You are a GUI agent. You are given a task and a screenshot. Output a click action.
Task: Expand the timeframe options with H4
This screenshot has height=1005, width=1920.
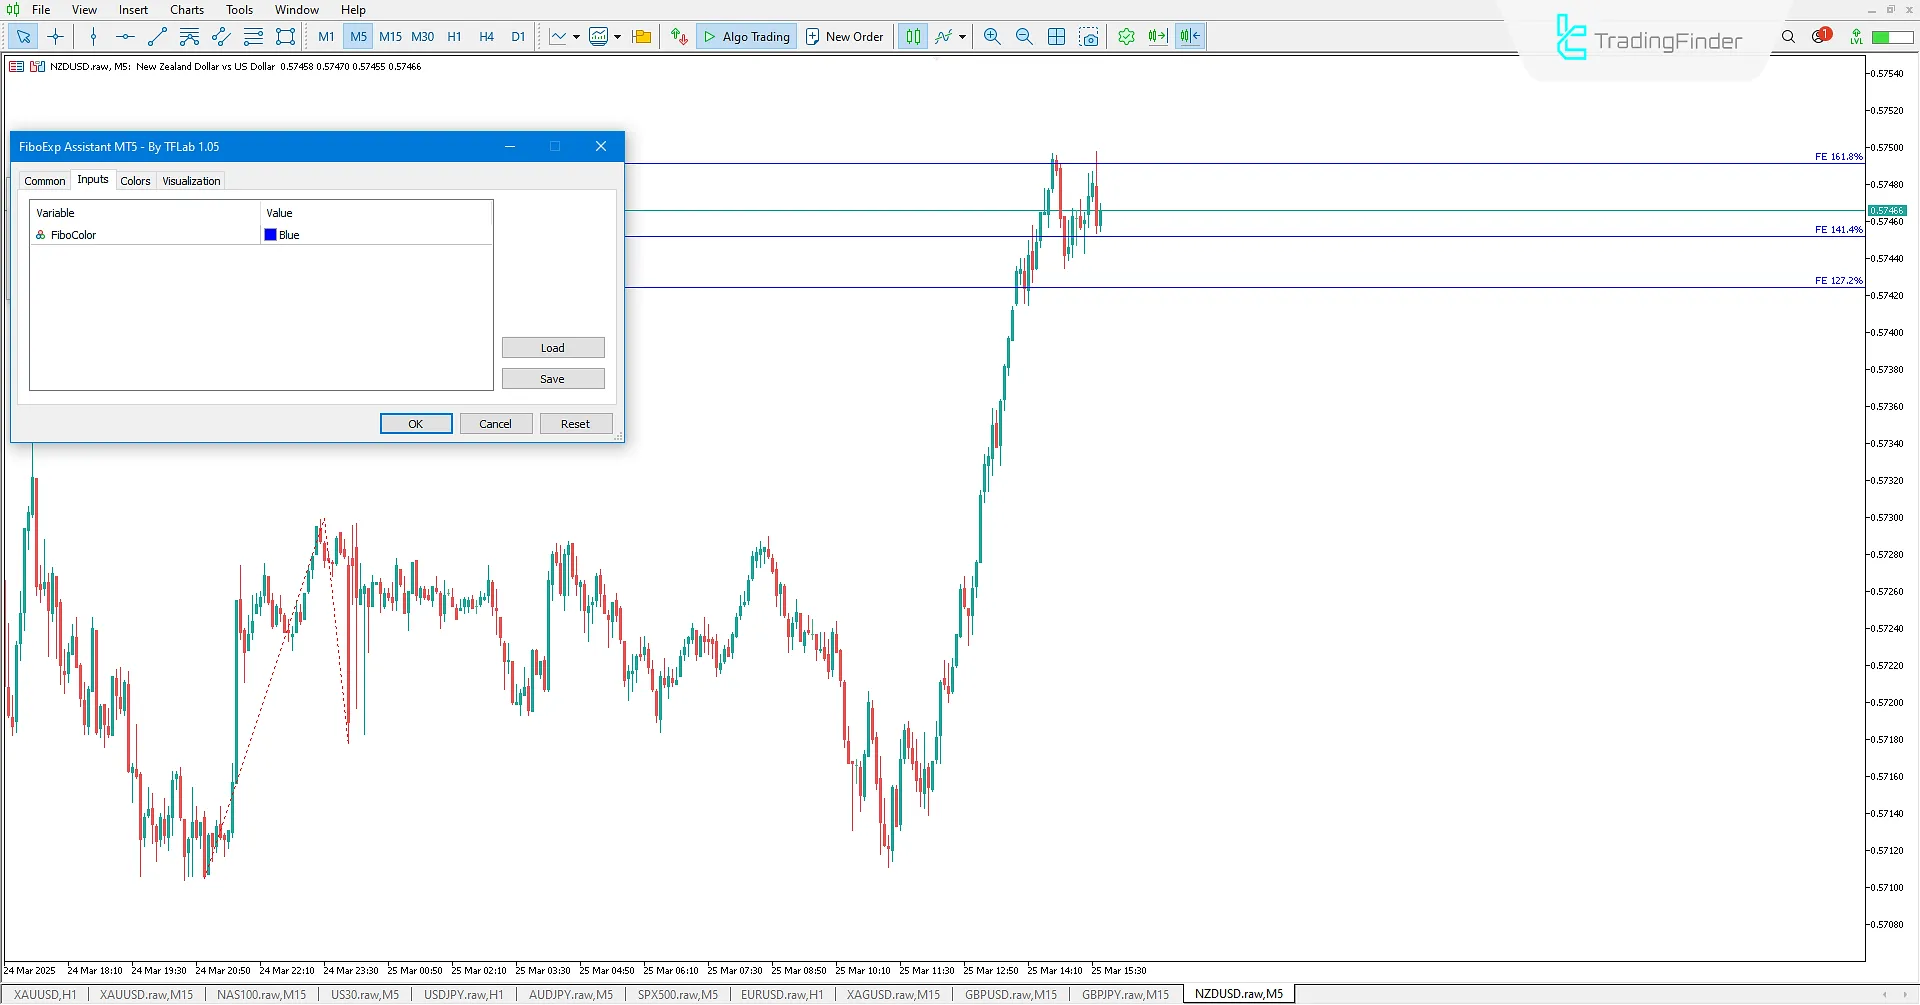click(487, 36)
